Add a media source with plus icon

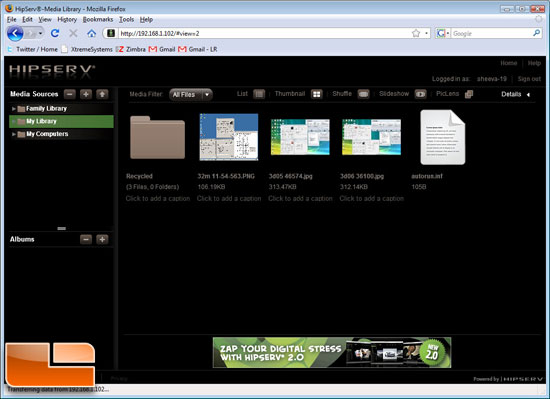86,94
